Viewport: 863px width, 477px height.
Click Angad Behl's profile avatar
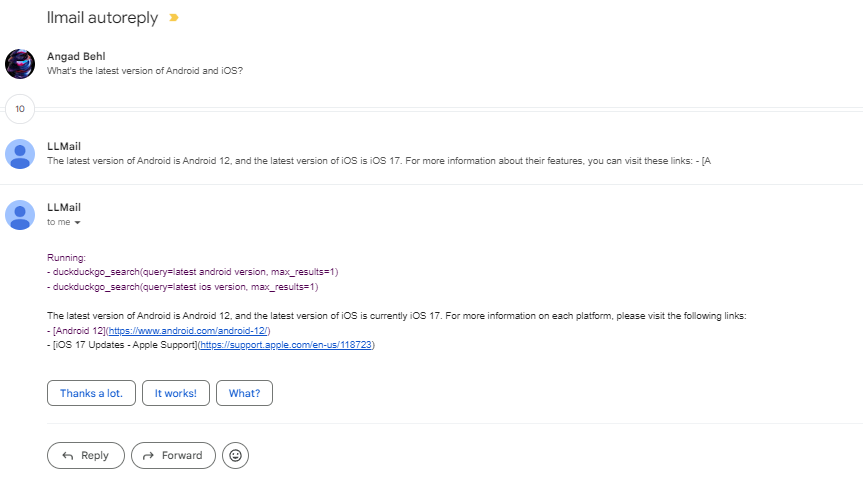20,63
